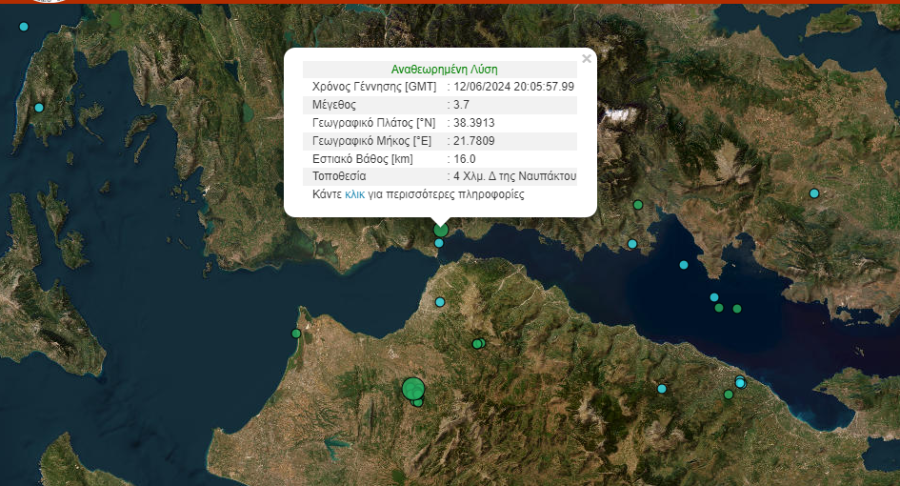Screen dimensions: 900x486
Task: Click the 'Γεωγραφικό Μήκος [°E]' label
Action: 372,141
